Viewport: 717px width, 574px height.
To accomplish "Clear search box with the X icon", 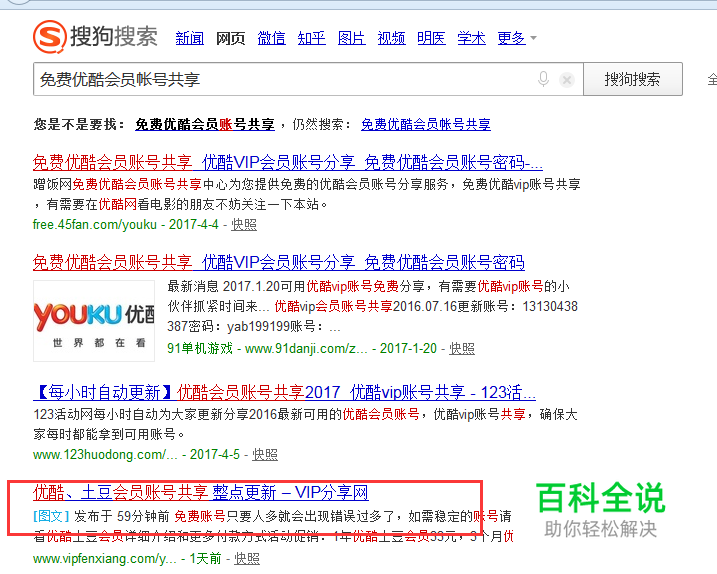I will (x=567, y=80).
